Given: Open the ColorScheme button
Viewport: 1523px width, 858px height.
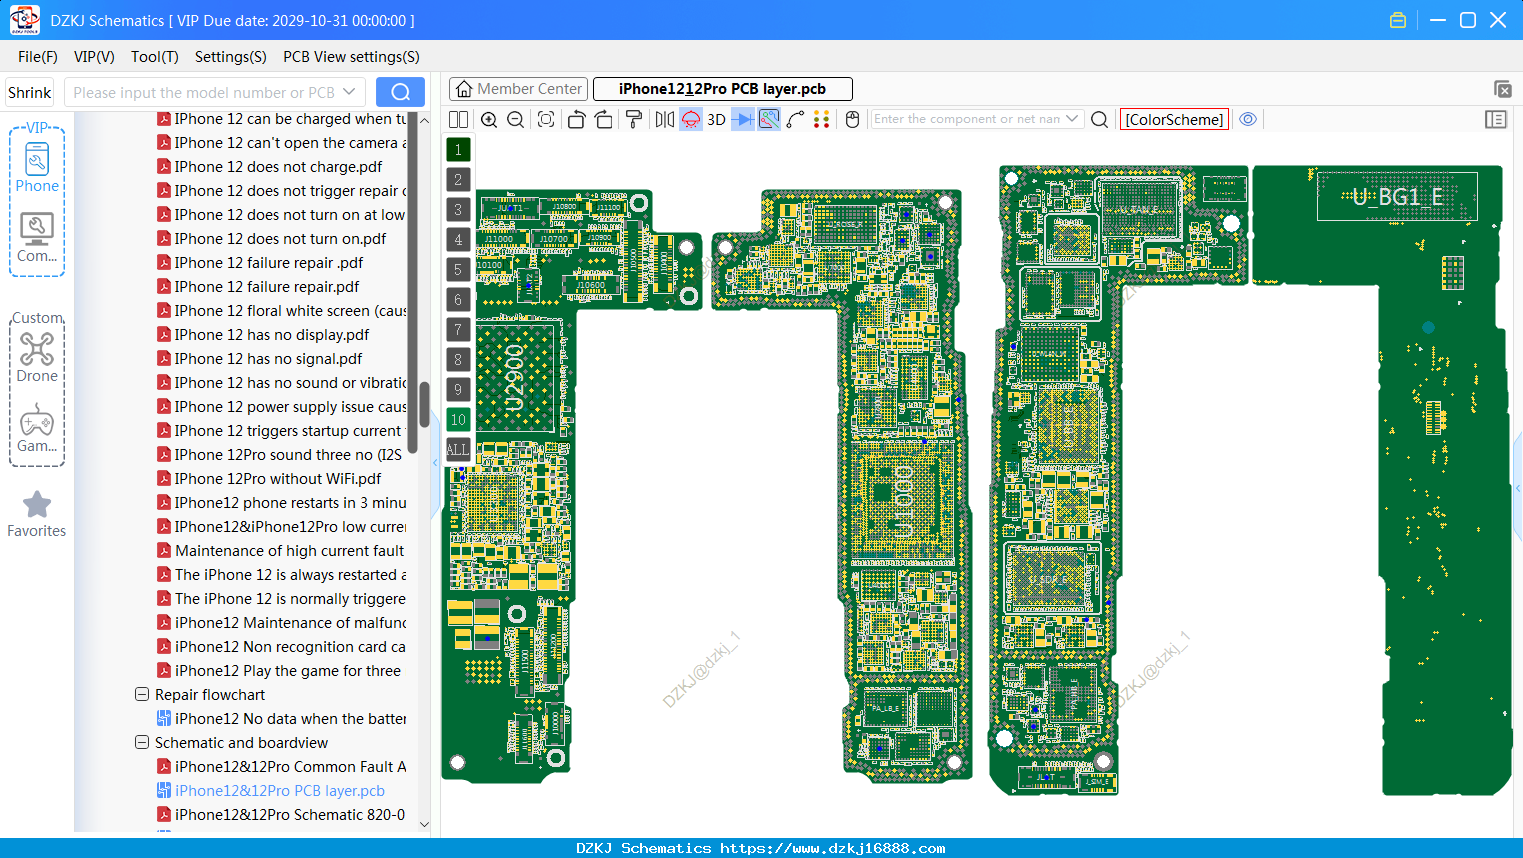Looking at the screenshot, I should click(x=1174, y=119).
